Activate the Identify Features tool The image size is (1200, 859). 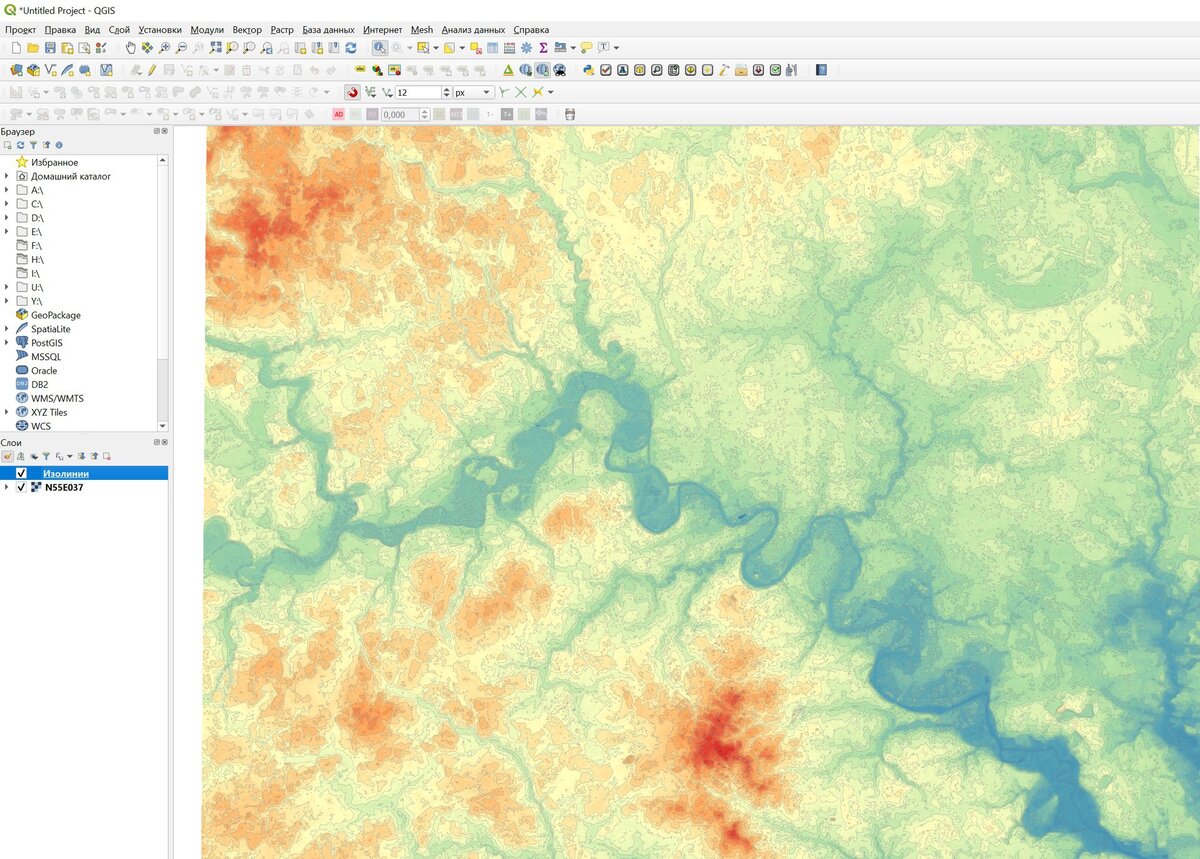[x=380, y=48]
